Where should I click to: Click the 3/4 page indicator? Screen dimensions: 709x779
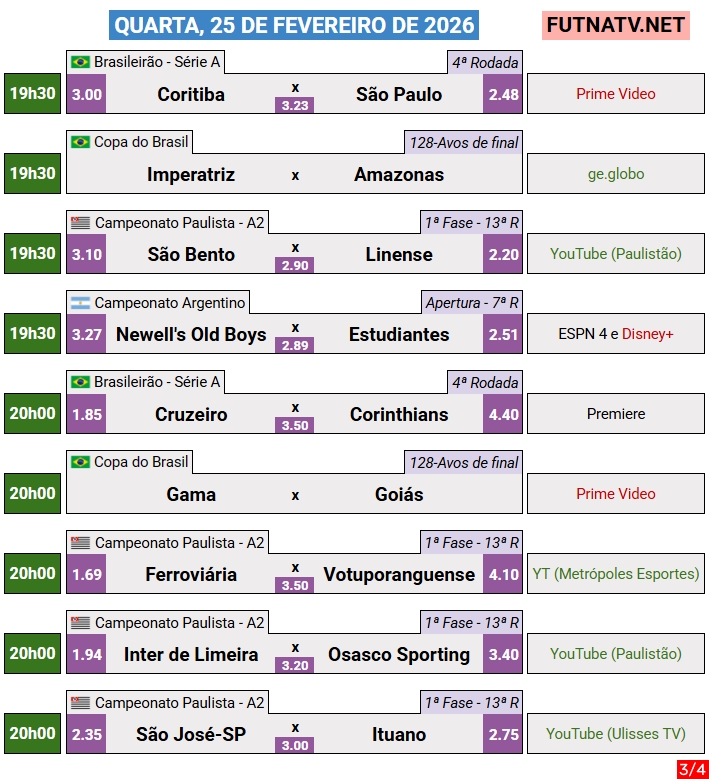point(691,769)
